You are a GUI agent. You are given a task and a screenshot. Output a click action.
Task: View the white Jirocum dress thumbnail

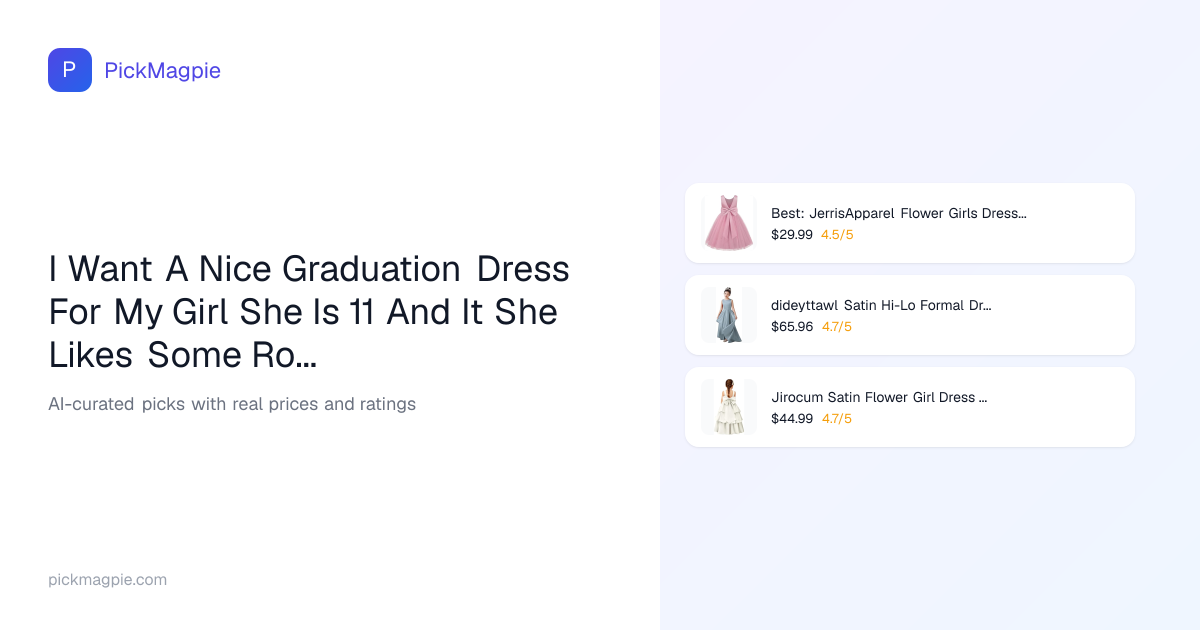click(x=729, y=407)
